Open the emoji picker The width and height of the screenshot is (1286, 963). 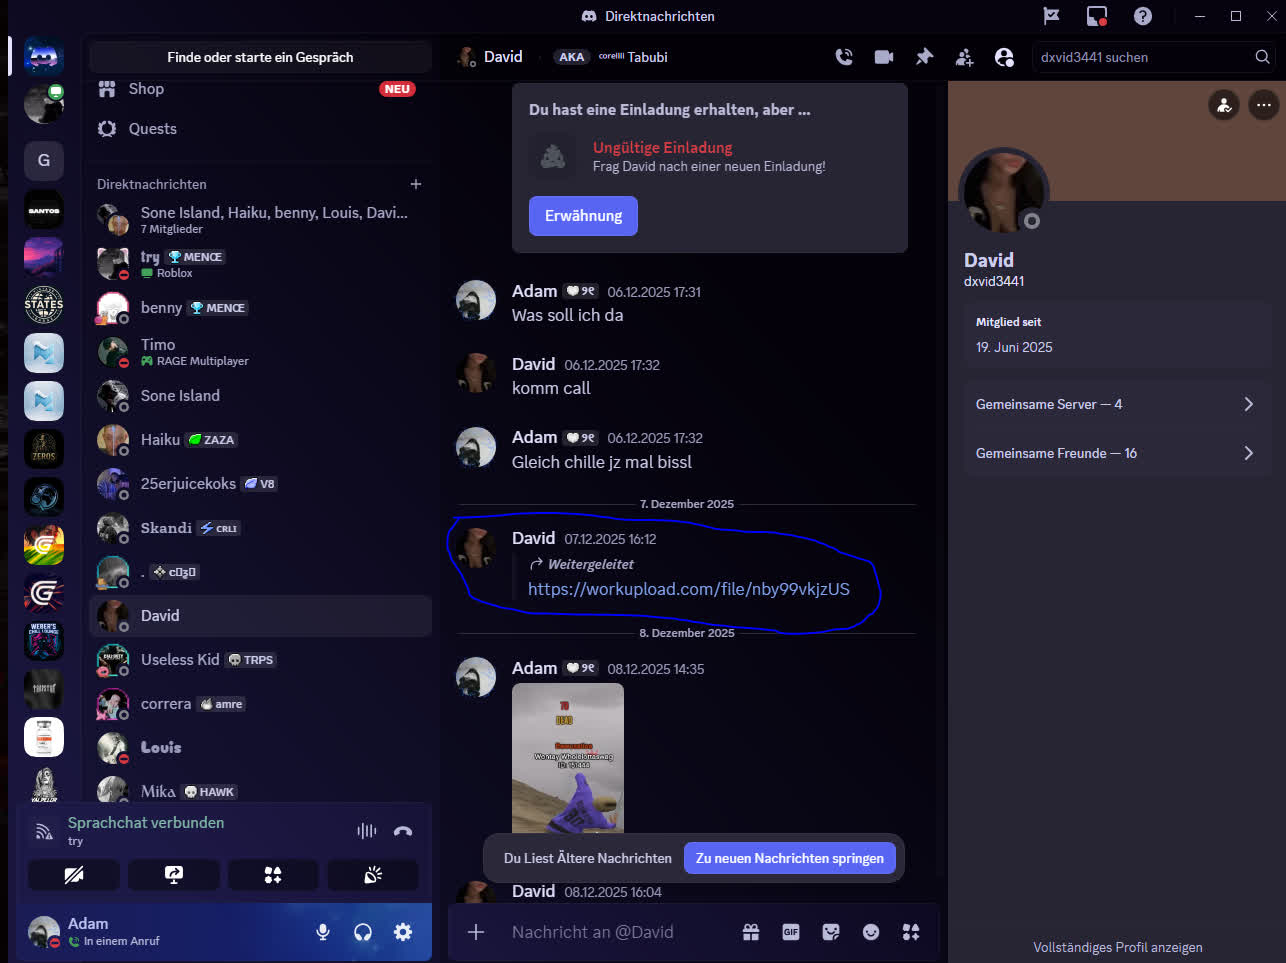(871, 931)
